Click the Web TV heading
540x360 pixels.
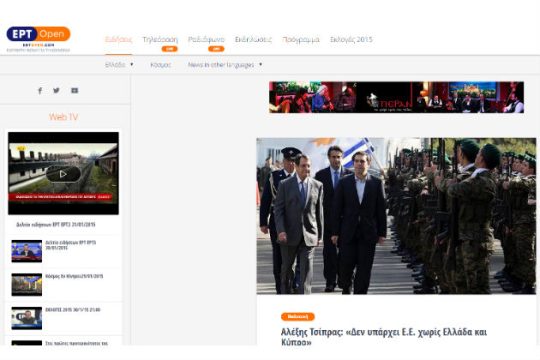click(63, 117)
